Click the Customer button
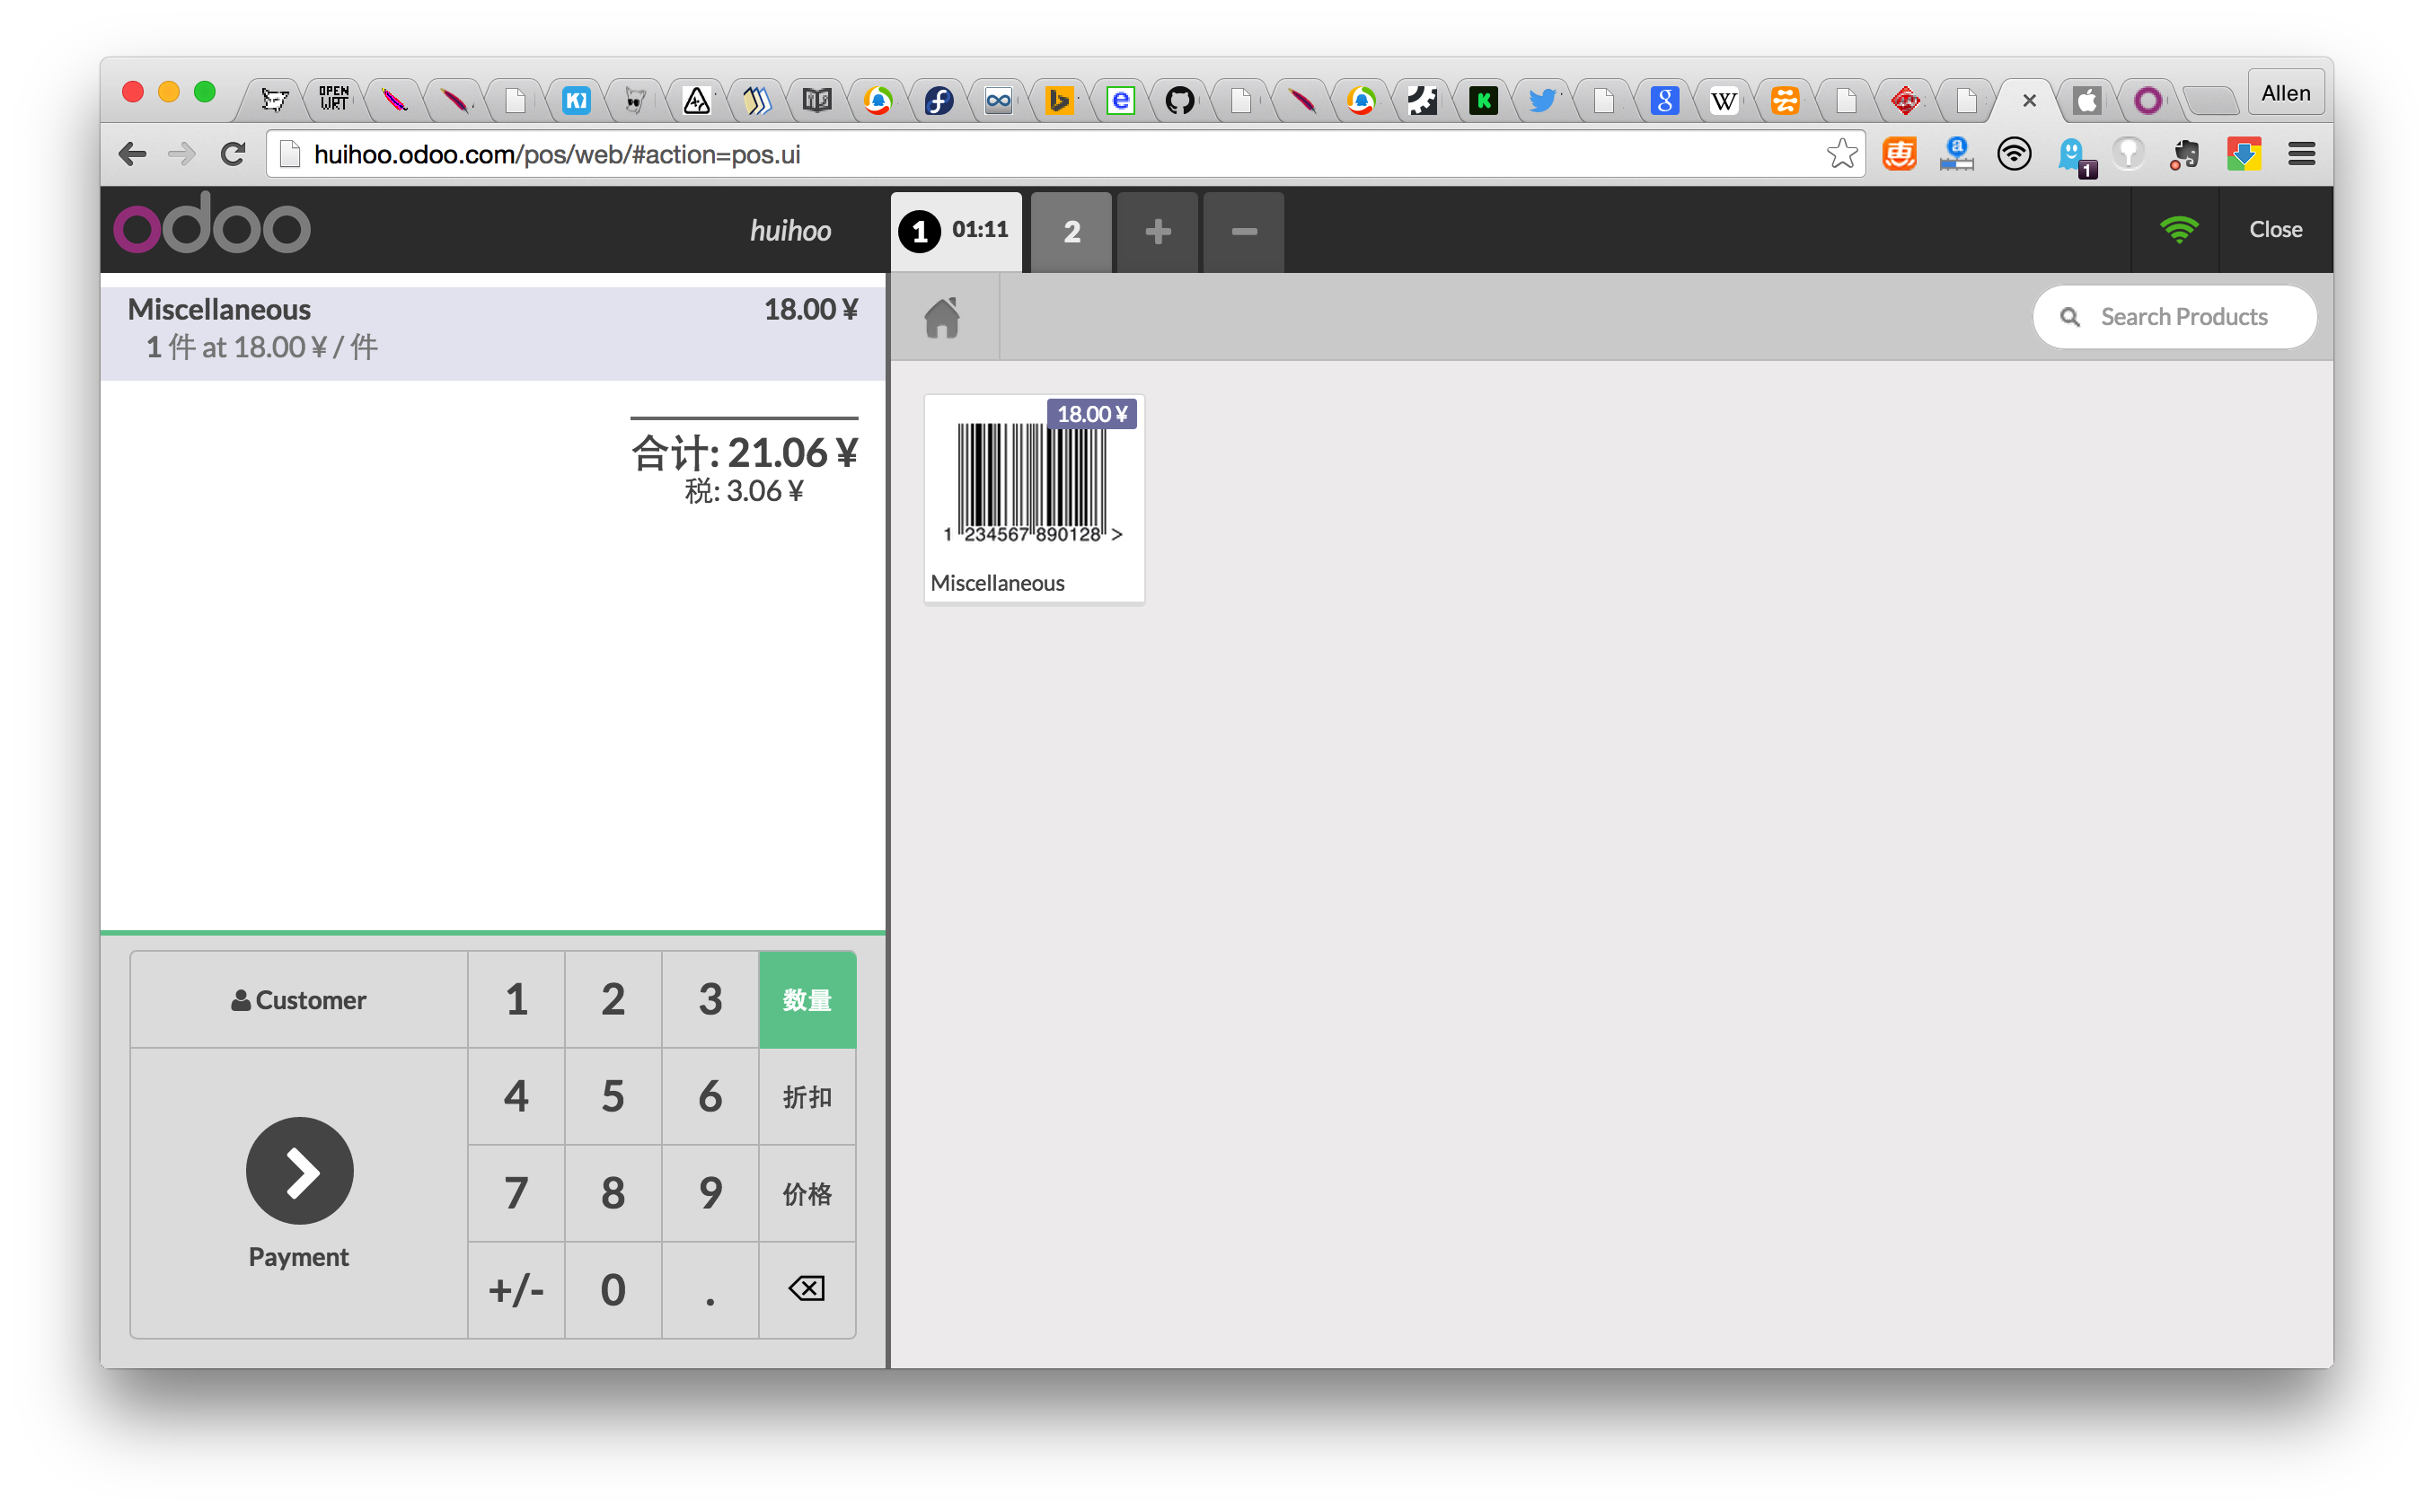This screenshot has width=2434, height=1512. (299, 999)
